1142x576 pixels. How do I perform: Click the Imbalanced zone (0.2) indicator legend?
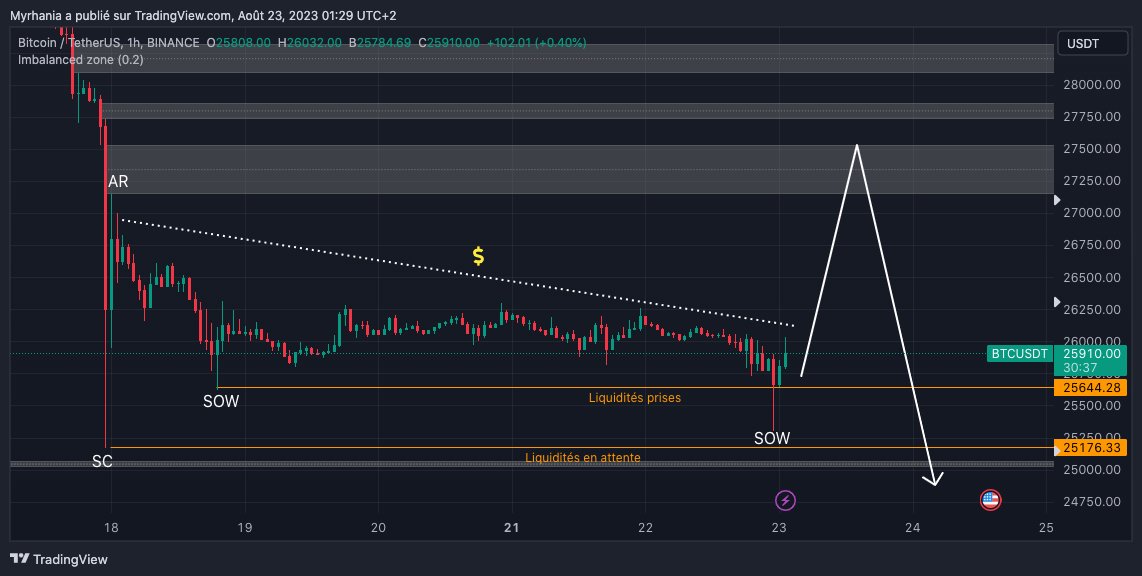tap(80, 60)
